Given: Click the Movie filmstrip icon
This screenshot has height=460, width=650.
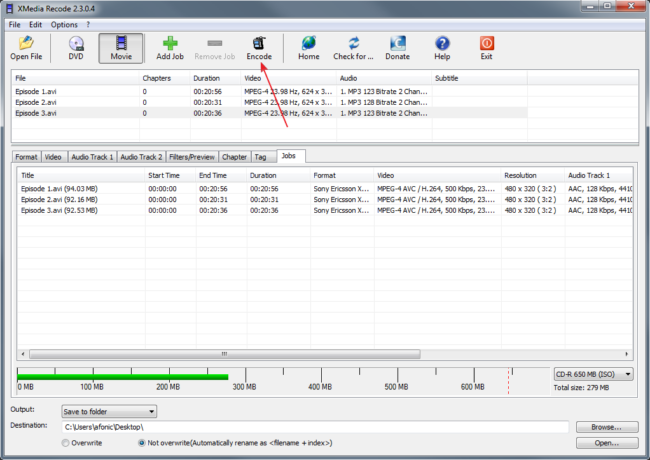Looking at the screenshot, I should tap(121, 44).
